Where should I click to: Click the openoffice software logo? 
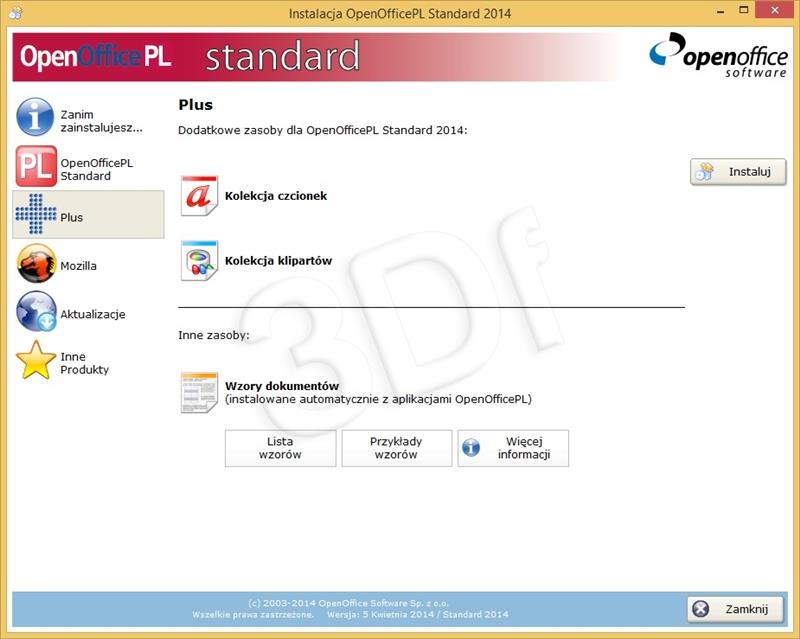pos(718,55)
